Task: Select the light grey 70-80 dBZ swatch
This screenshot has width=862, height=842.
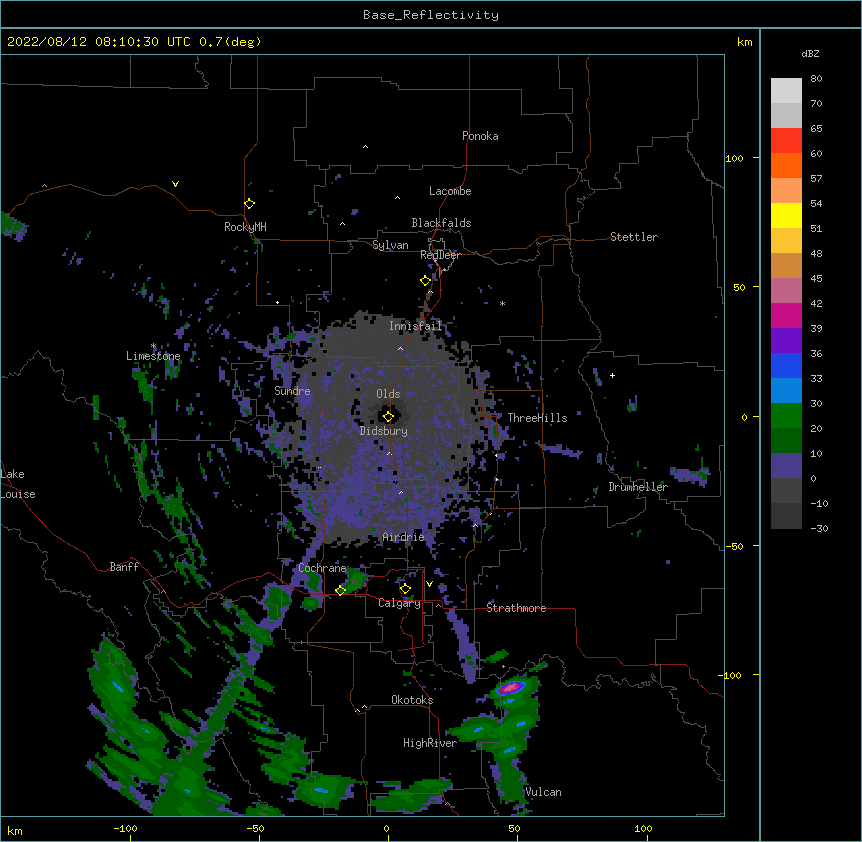Action: (786, 91)
